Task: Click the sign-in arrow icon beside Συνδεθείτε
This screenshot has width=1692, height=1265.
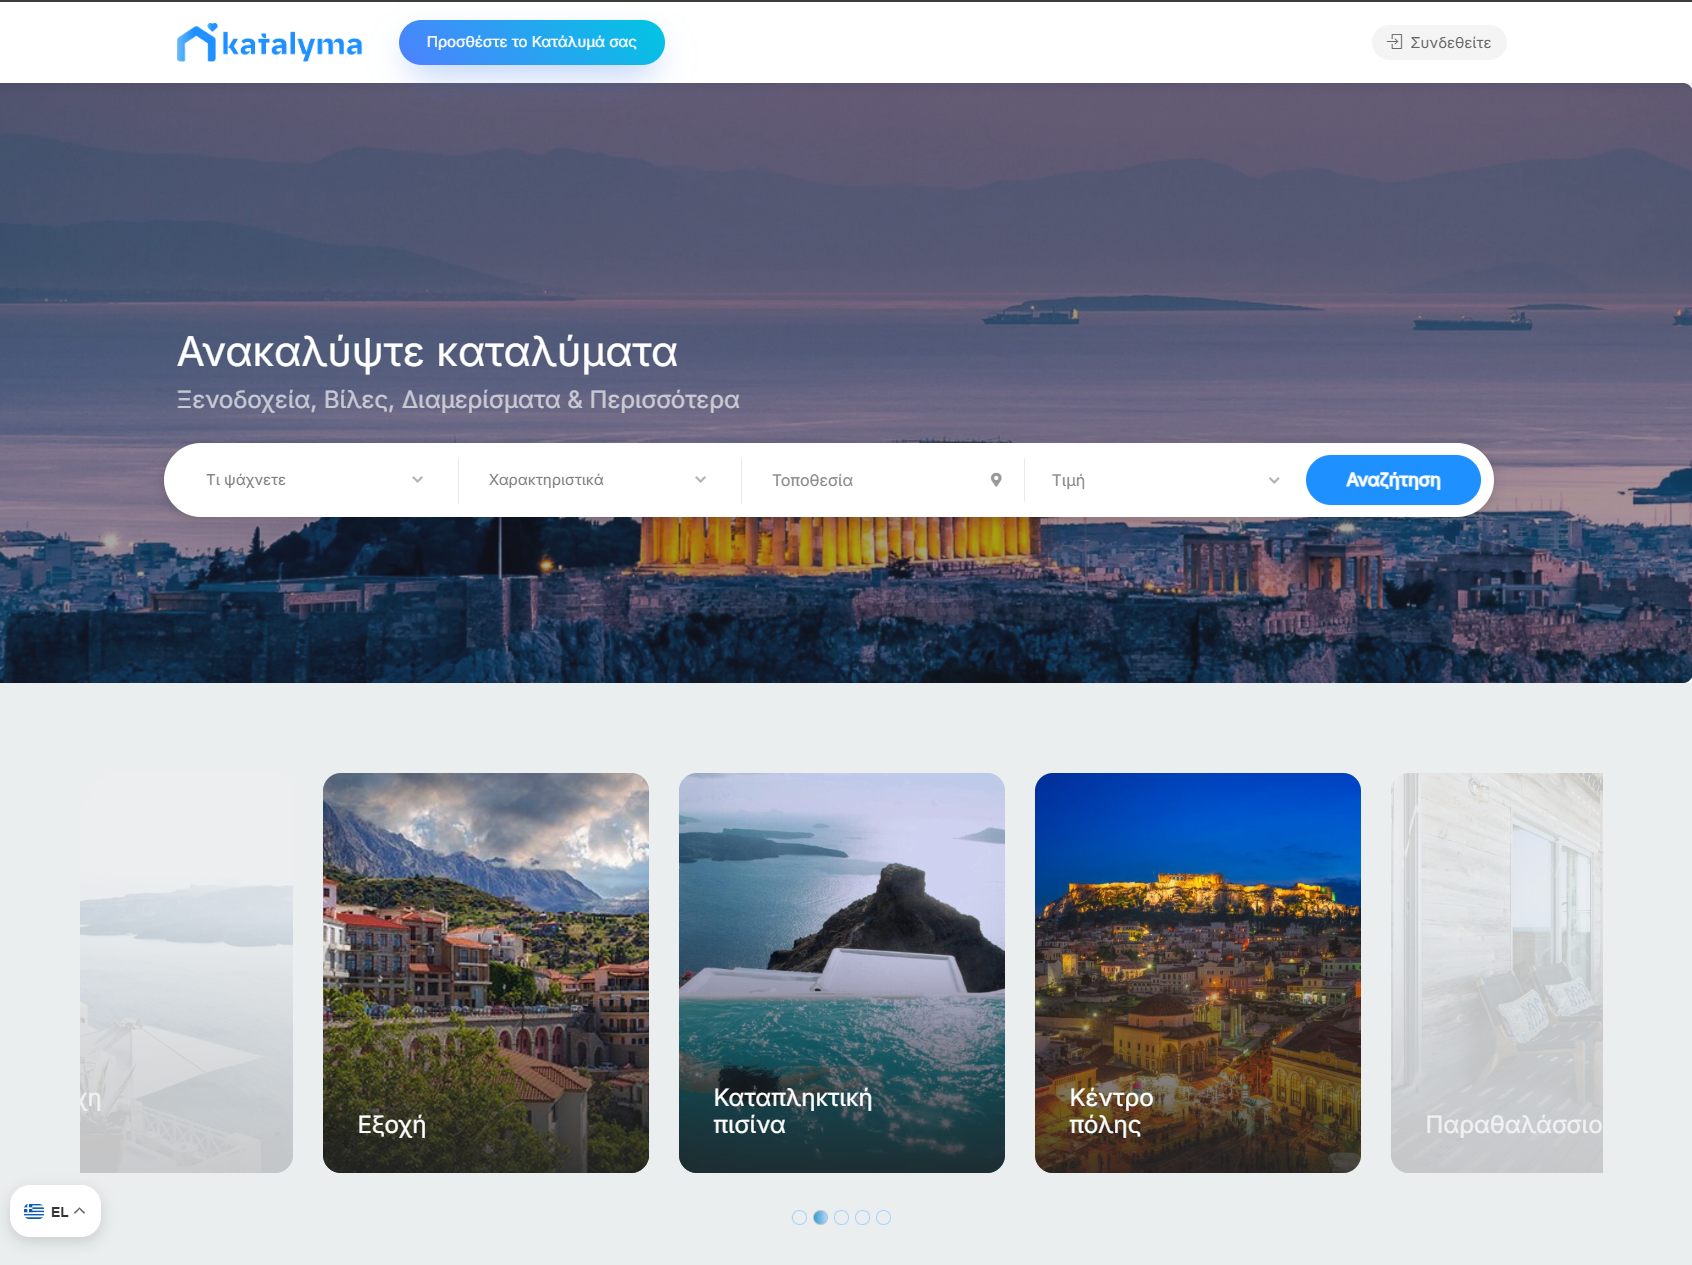Action: [1394, 42]
